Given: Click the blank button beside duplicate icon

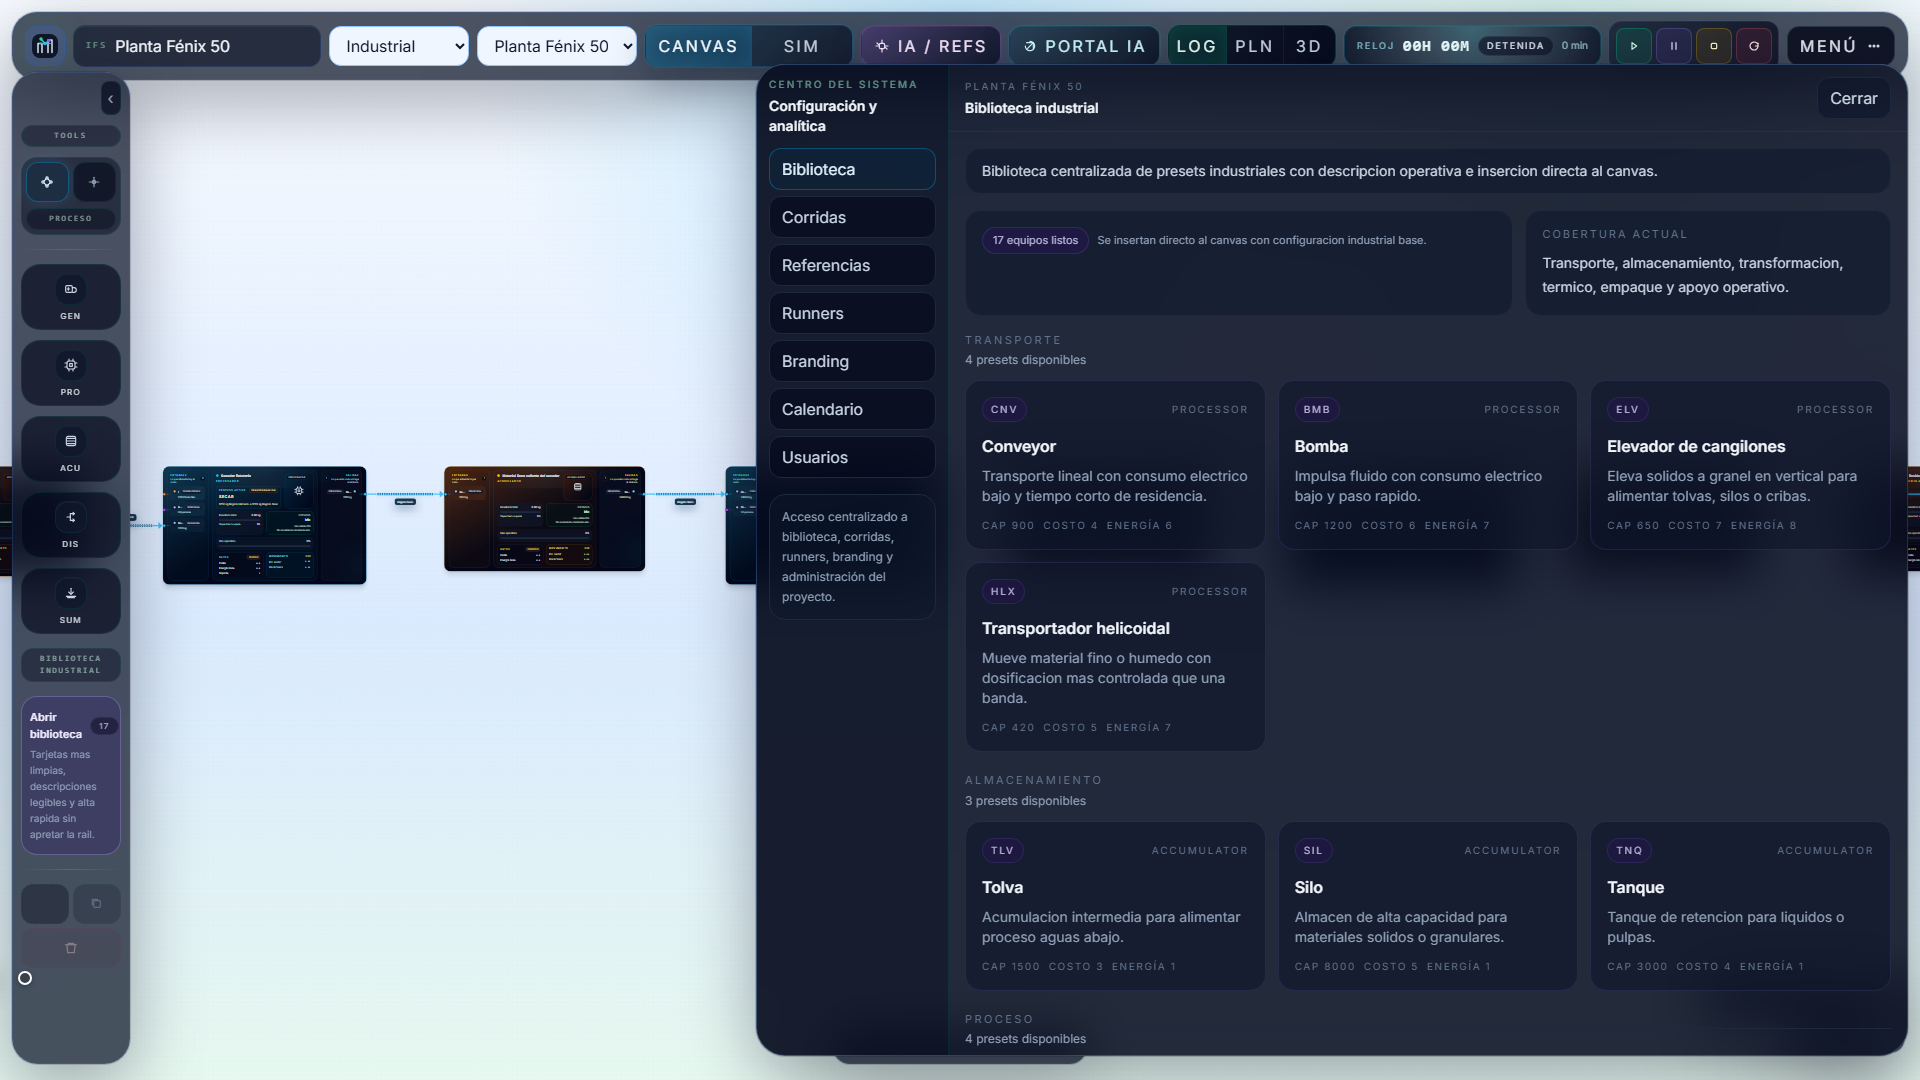Looking at the screenshot, I should click(x=45, y=904).
